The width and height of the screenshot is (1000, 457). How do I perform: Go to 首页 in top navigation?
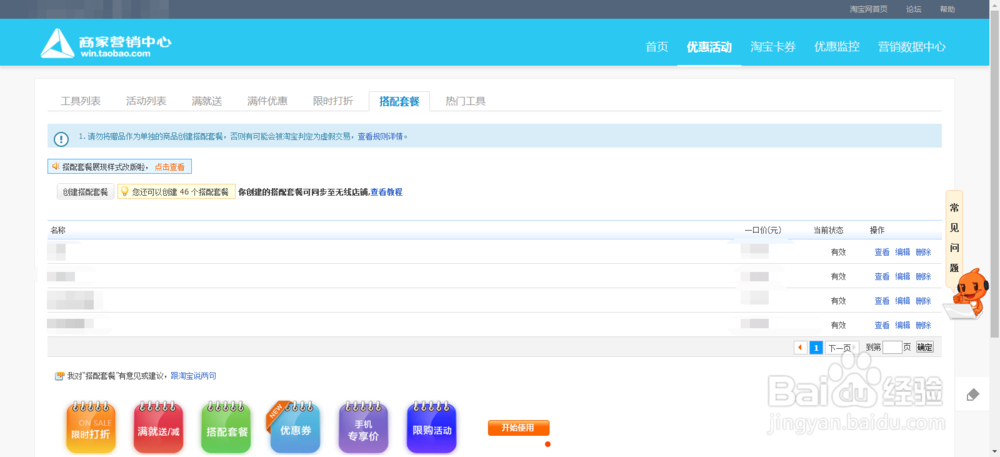pos(657,47)
